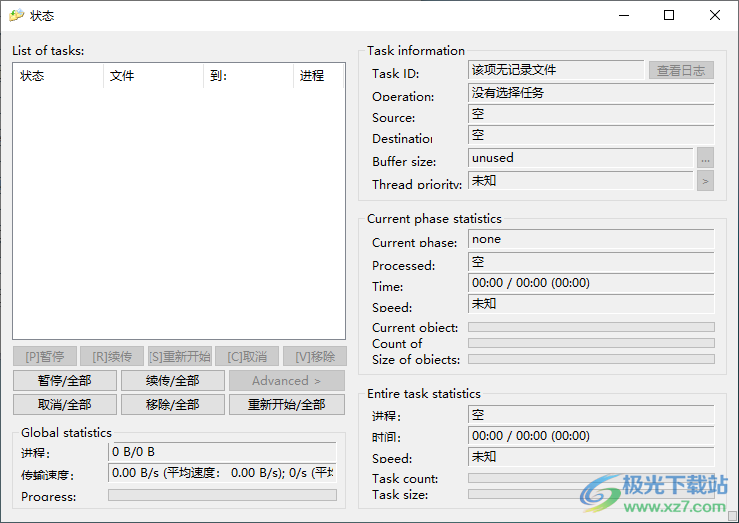Click Speed field in current phase statistics
This screenshot has width=739, height=523.
click(591, 304)
